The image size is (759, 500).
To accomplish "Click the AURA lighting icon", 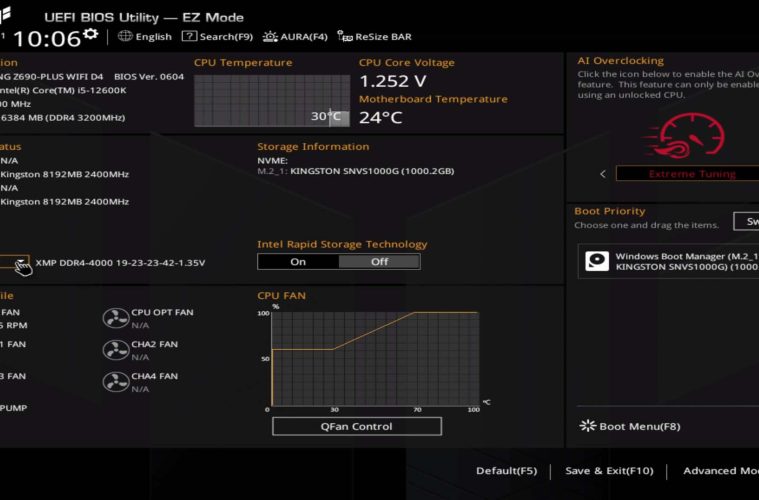I will (270, 37).
